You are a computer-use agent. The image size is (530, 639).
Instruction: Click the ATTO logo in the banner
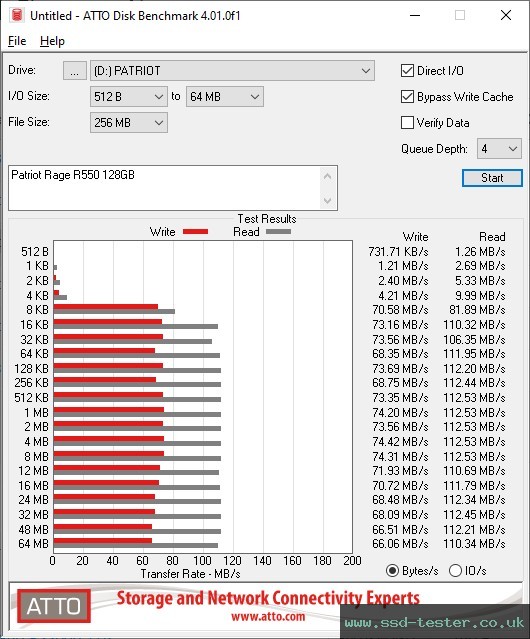pyautogui.click(x=54, y=606)
